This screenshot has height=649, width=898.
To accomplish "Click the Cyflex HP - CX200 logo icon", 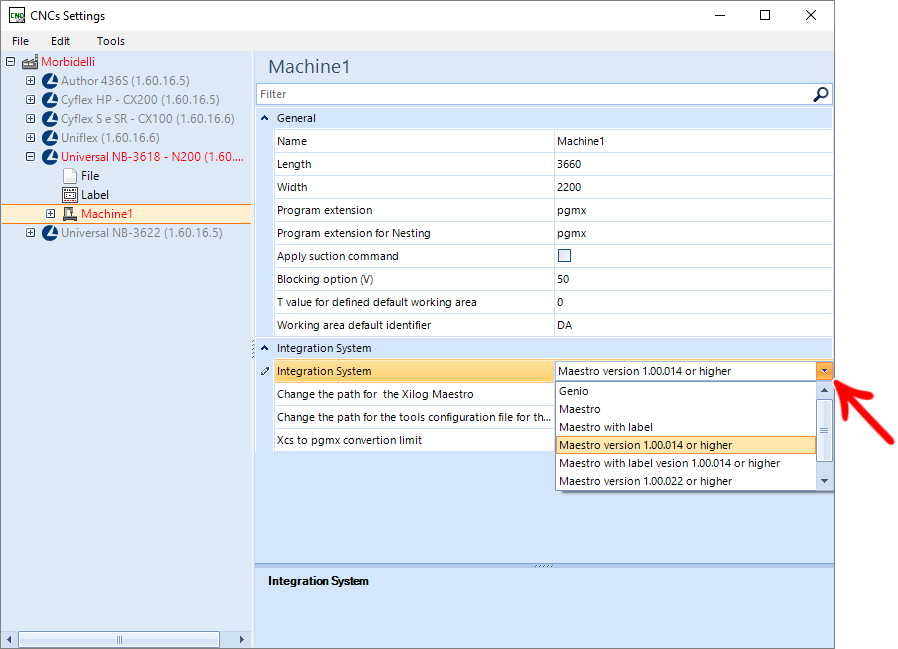I will coord(50,100).
